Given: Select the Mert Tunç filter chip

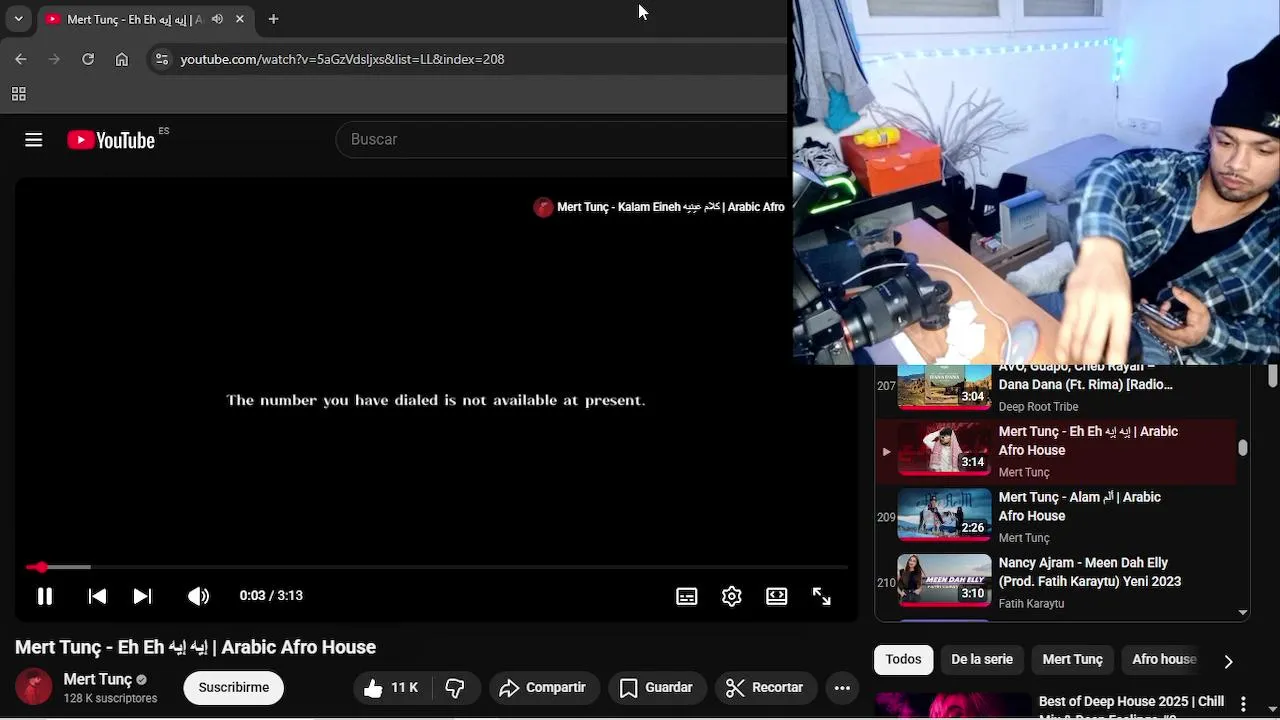Looking at the screenshot, I should point(1072,659).
